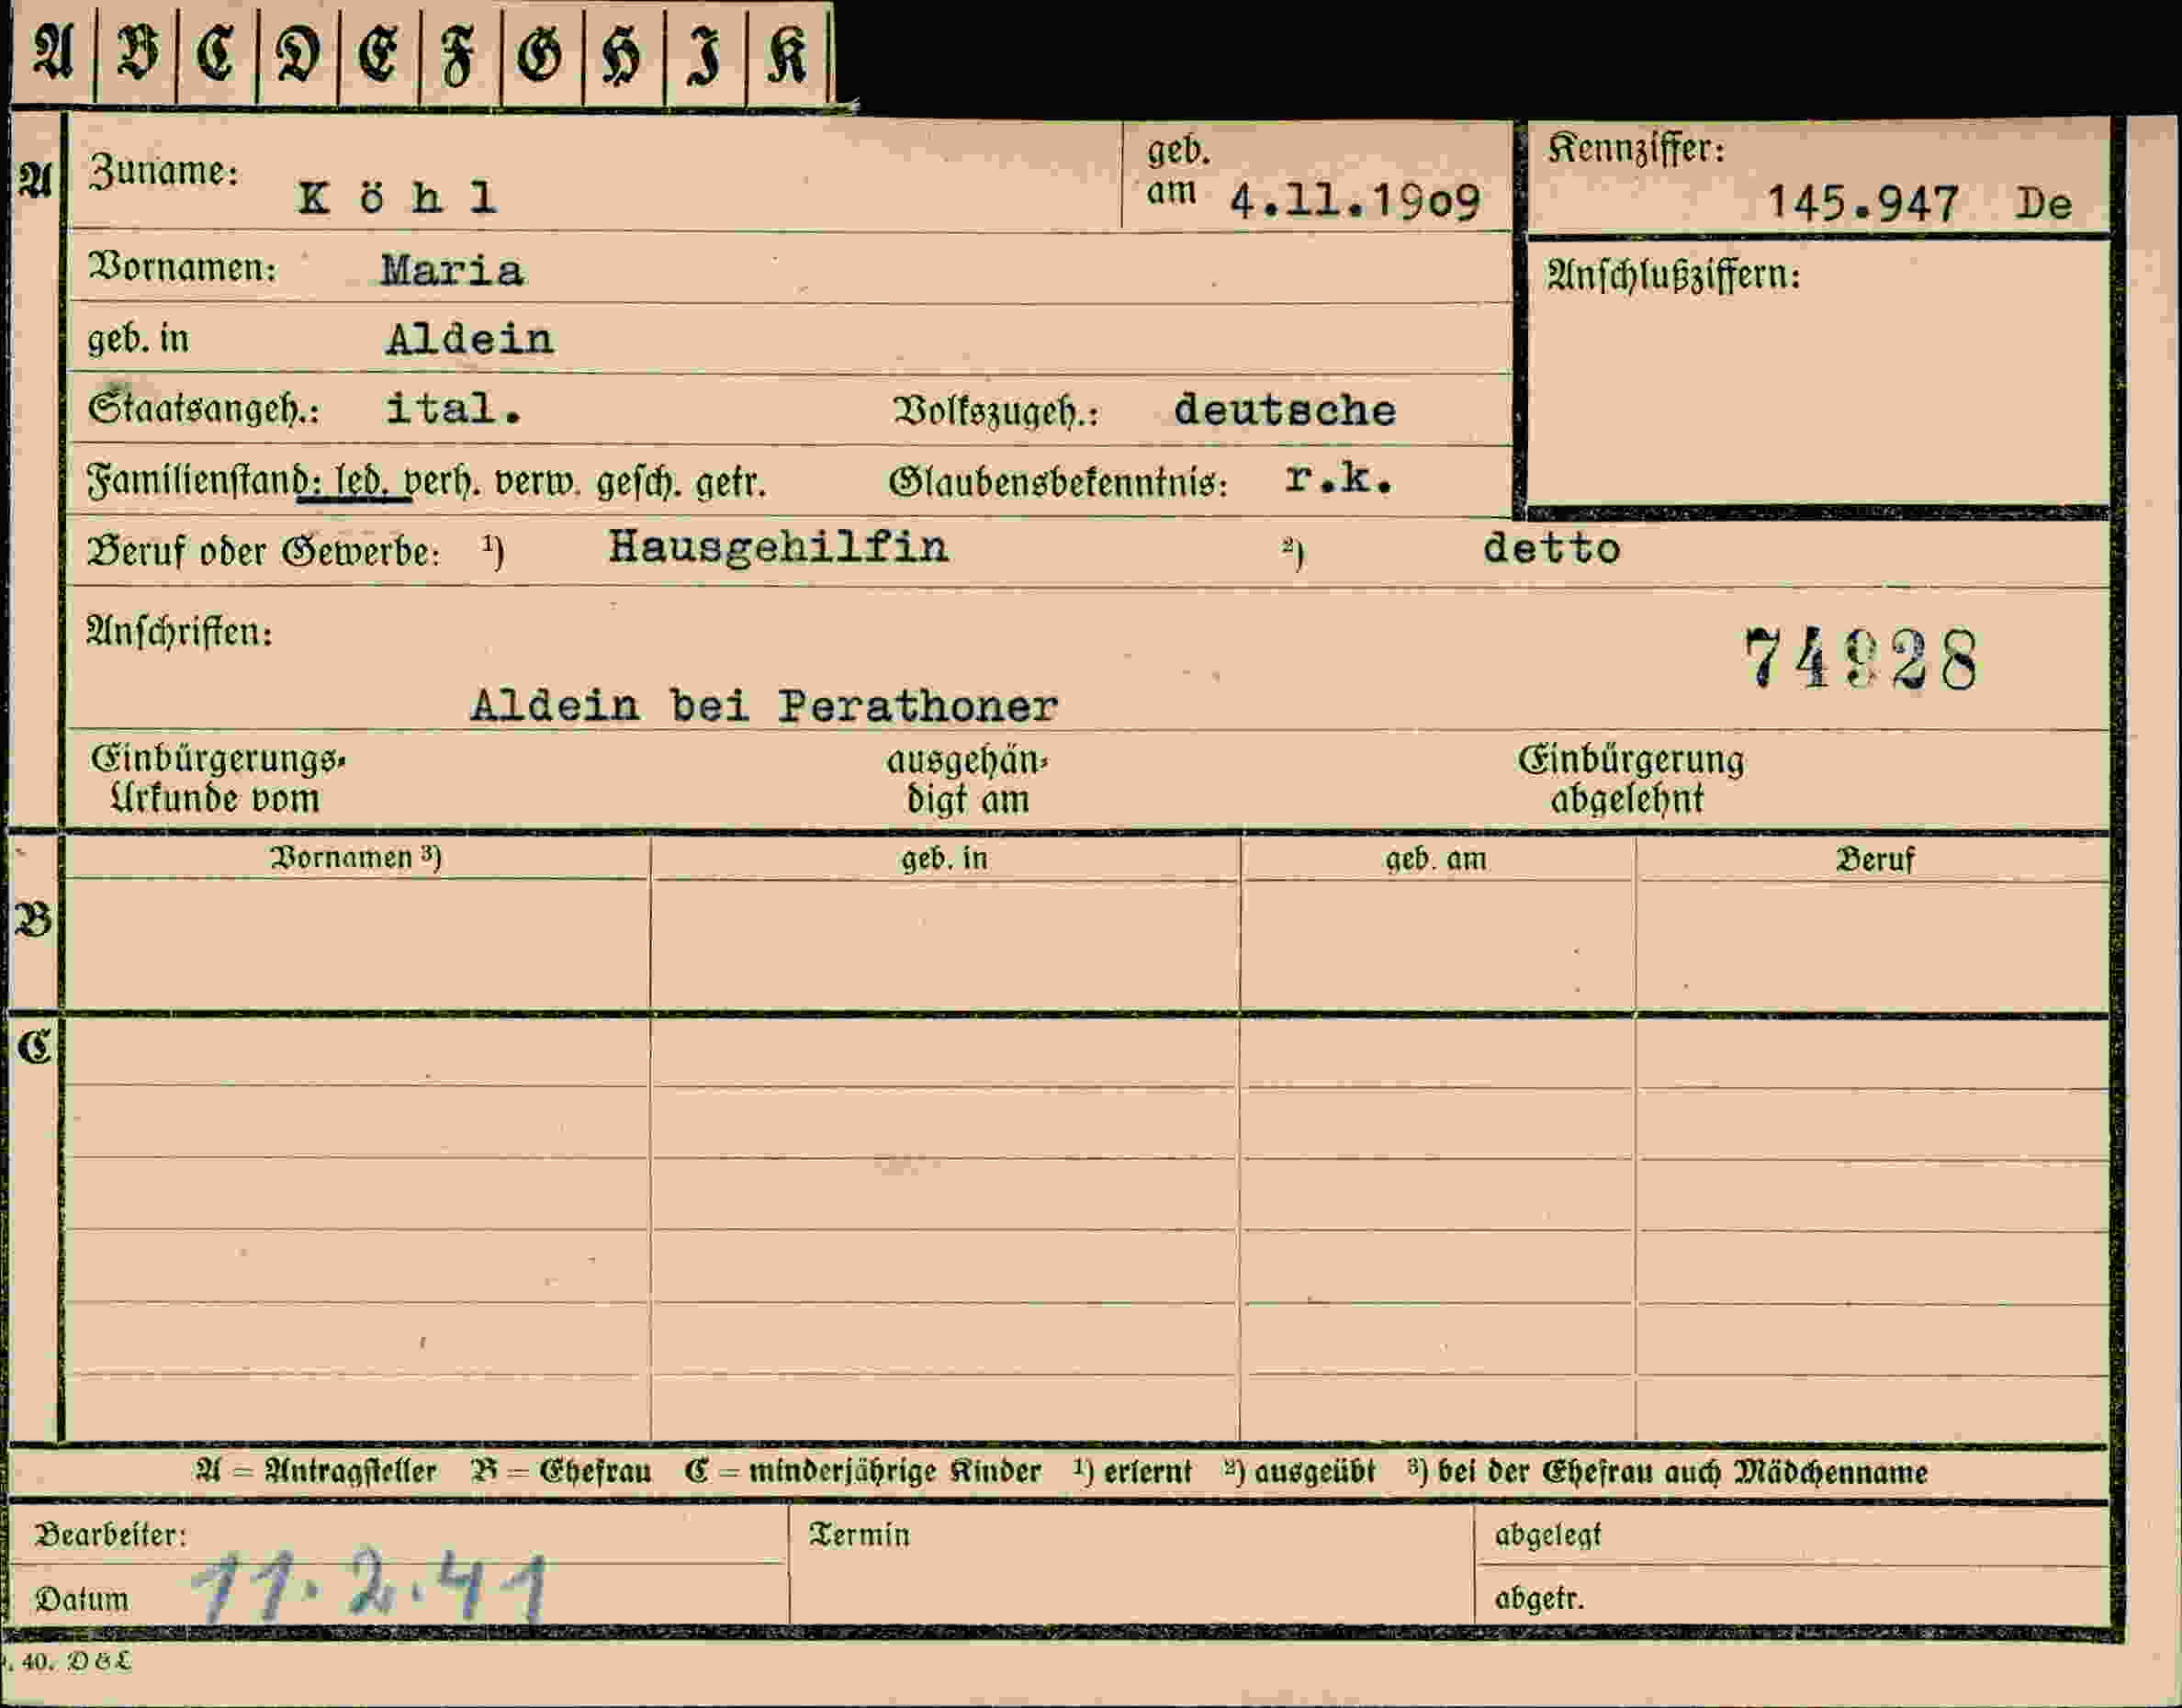The height and width of the screenshot is (1708, 2182).
Task: Click the 'Anschlußziffern:' label
Action: click(x=1673, y=274)
